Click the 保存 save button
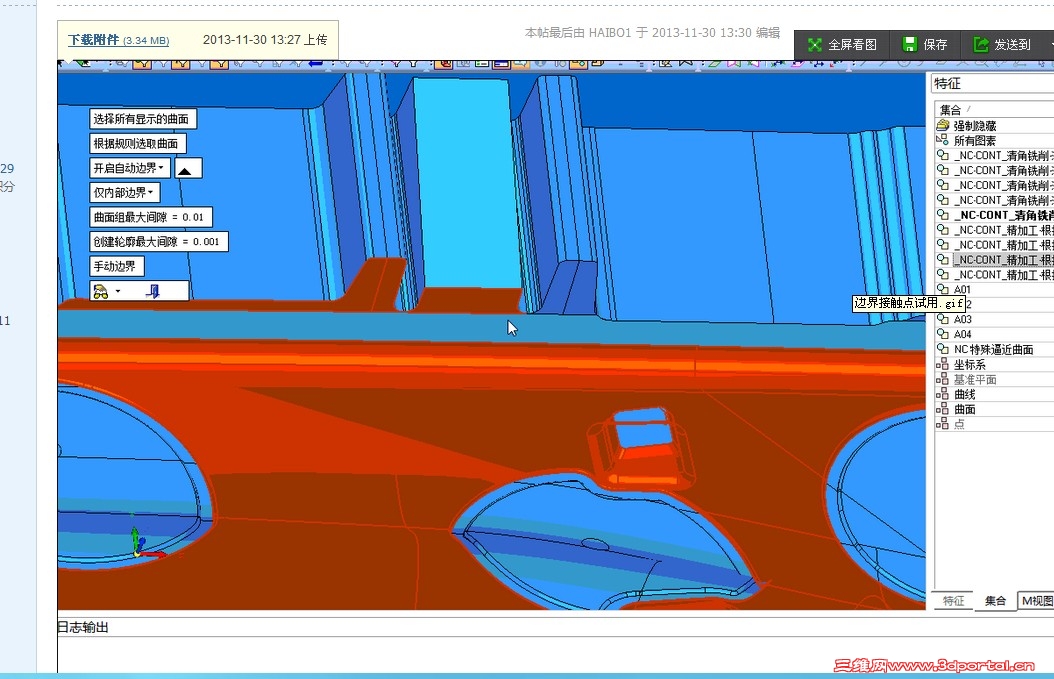1054x679 pixels. [x=925, y=44]
